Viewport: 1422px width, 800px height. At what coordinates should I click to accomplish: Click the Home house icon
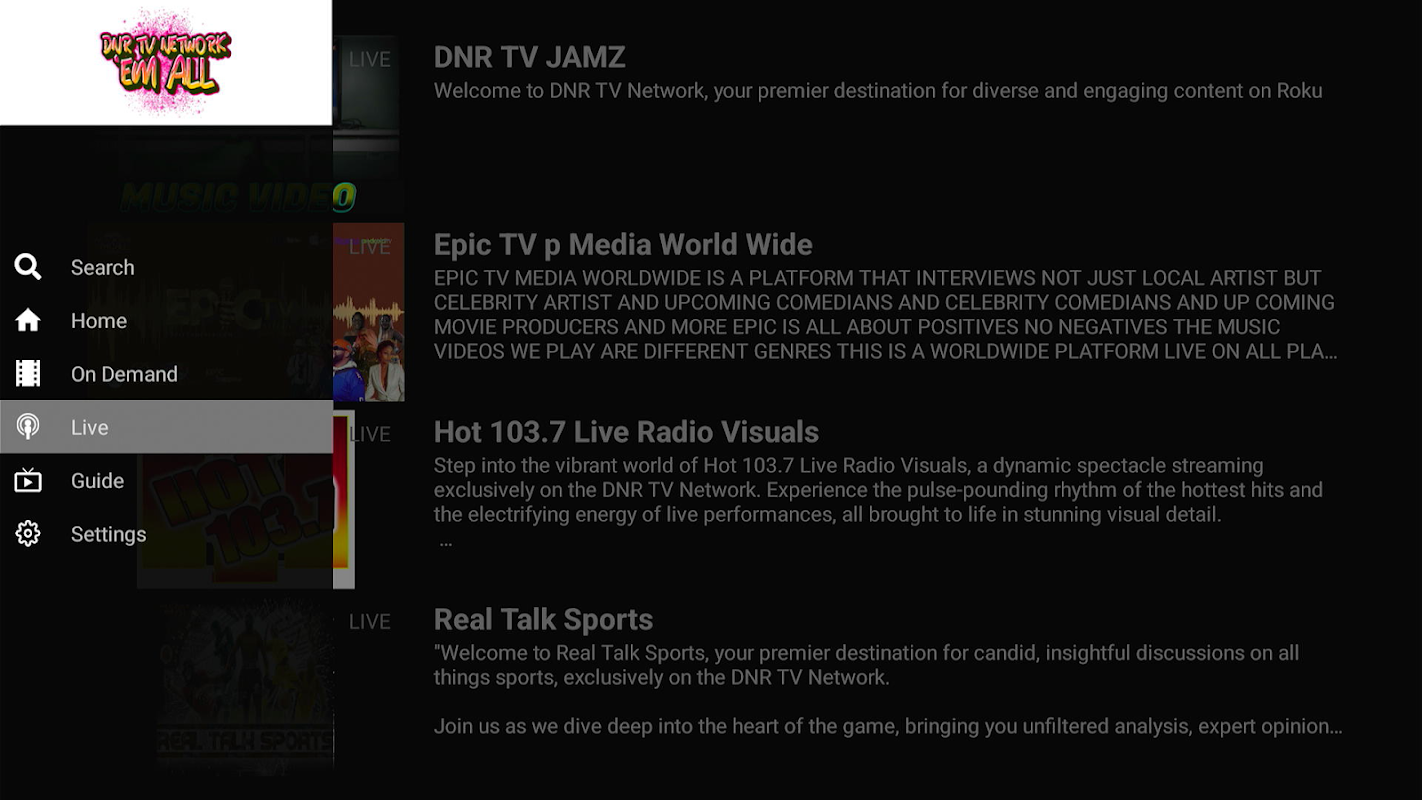click(x=28, y=320)
